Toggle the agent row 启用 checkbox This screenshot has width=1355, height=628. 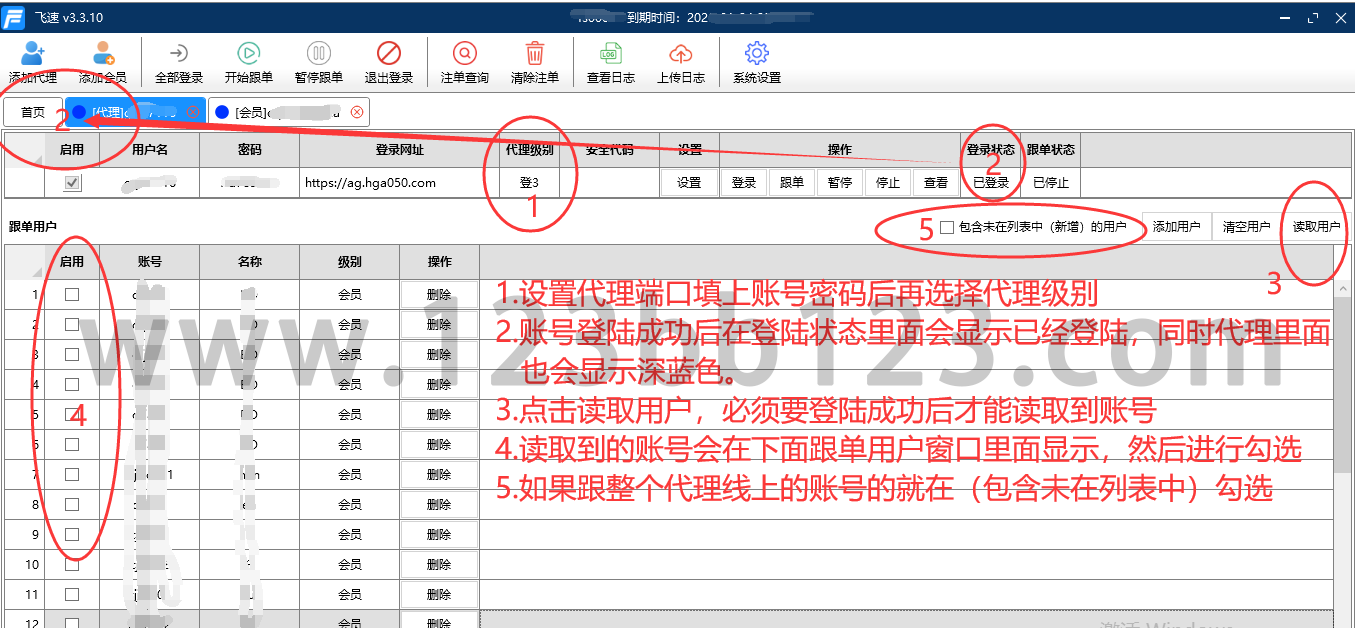[x=72, y=183]
